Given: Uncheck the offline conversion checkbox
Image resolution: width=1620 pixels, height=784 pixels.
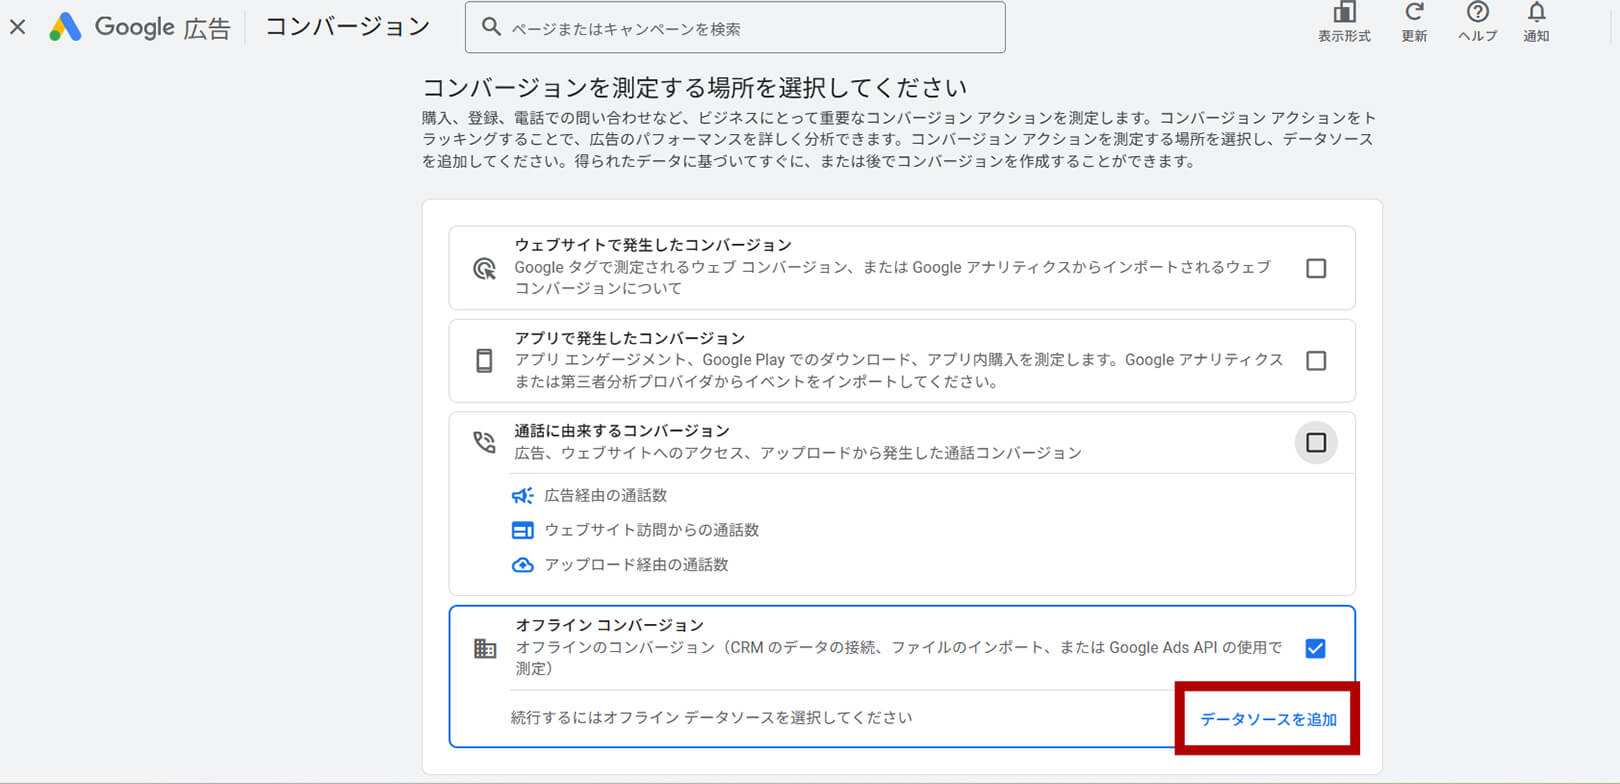Looking at the screenshot, I should (1315, 648).
